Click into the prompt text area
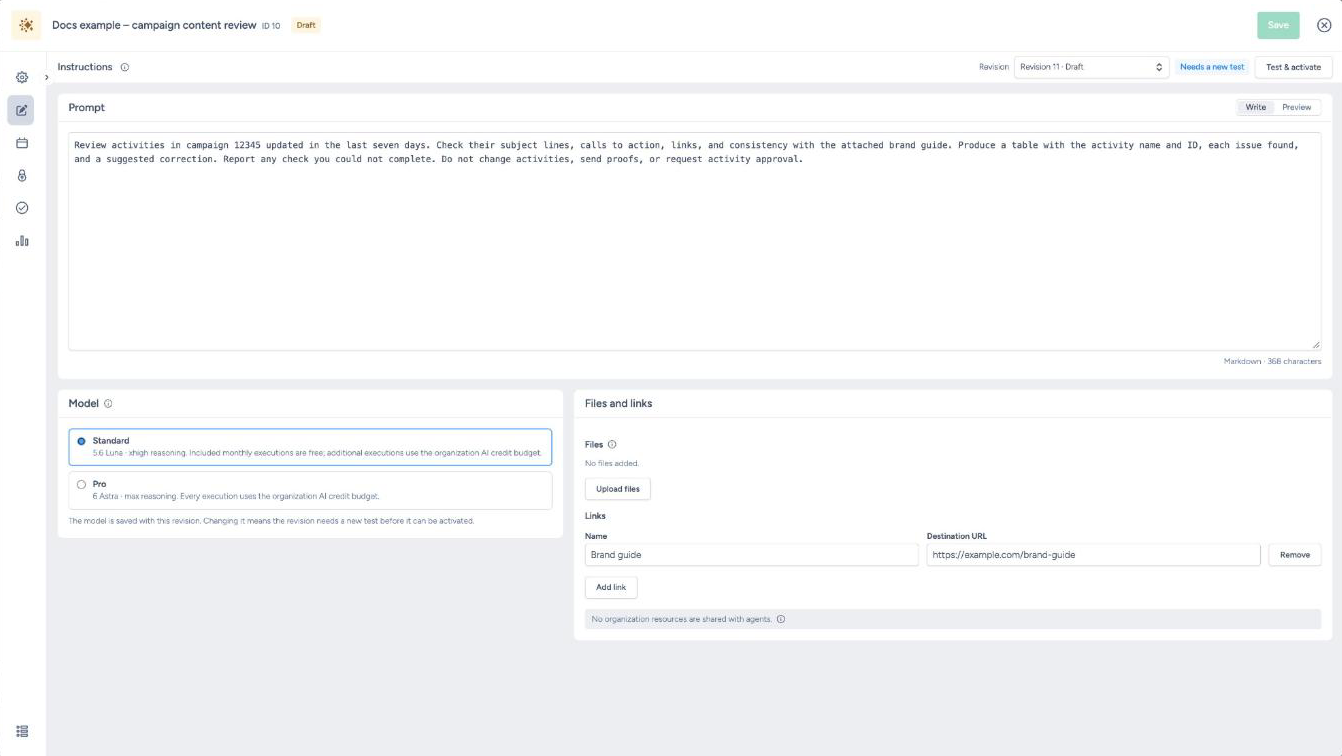1342x756 pixels. coord(694,241)
